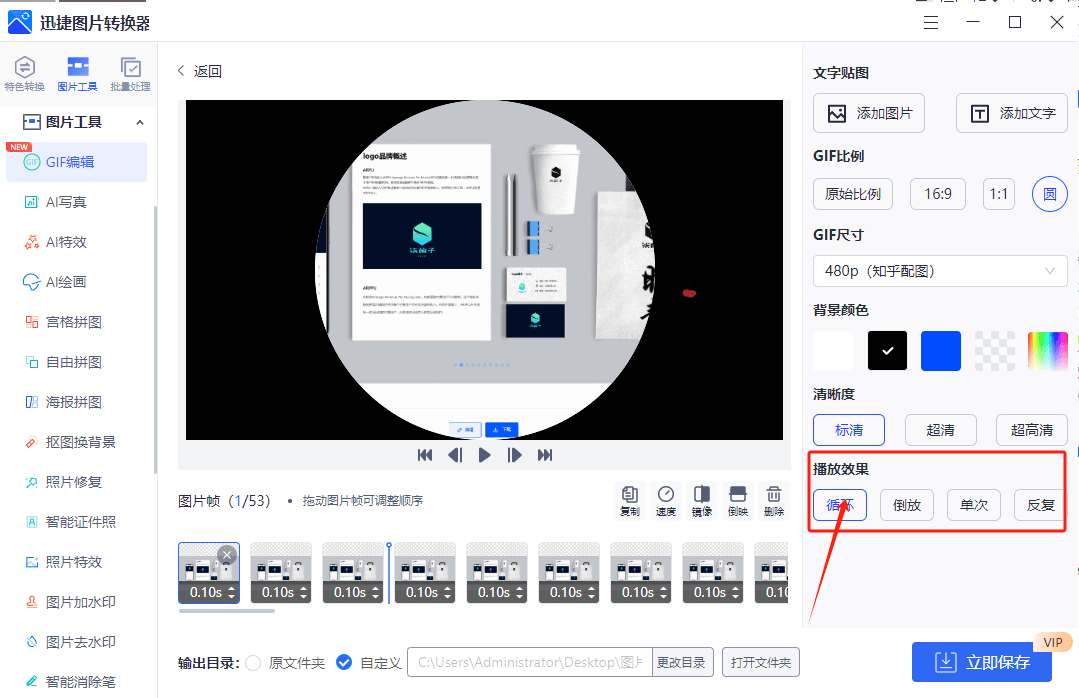The width and height of the screenshot is (1079, 698).
Task: Set clarity to 超高清
Action: click(x=1032, y=430)
